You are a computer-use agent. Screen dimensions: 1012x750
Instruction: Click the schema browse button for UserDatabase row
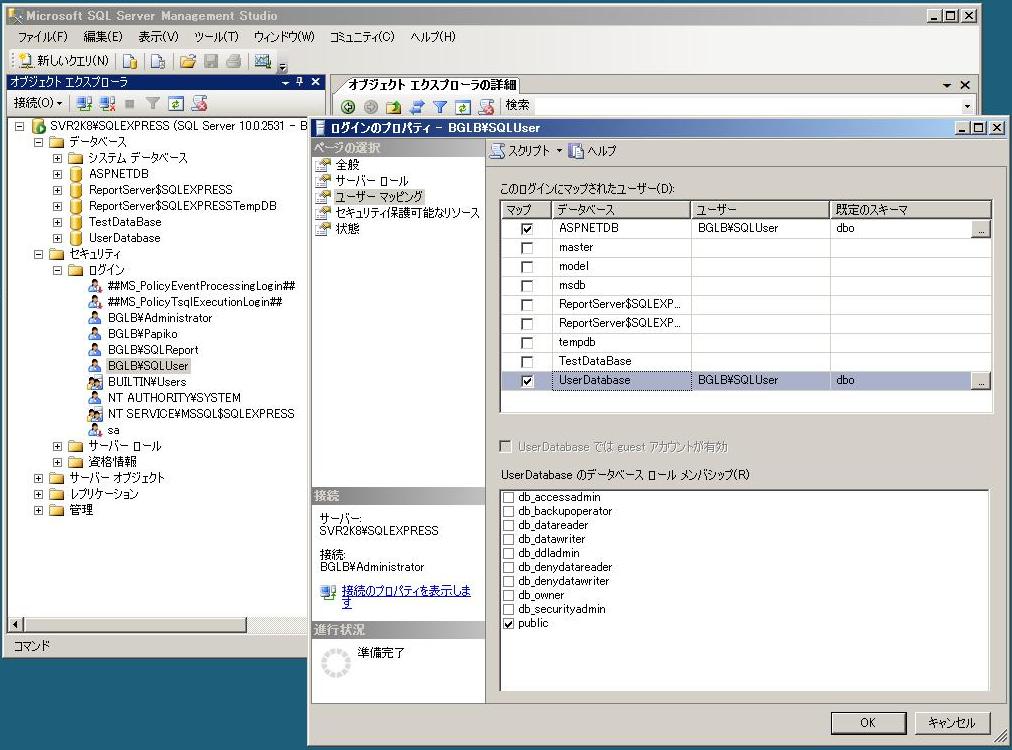(980, 381)
